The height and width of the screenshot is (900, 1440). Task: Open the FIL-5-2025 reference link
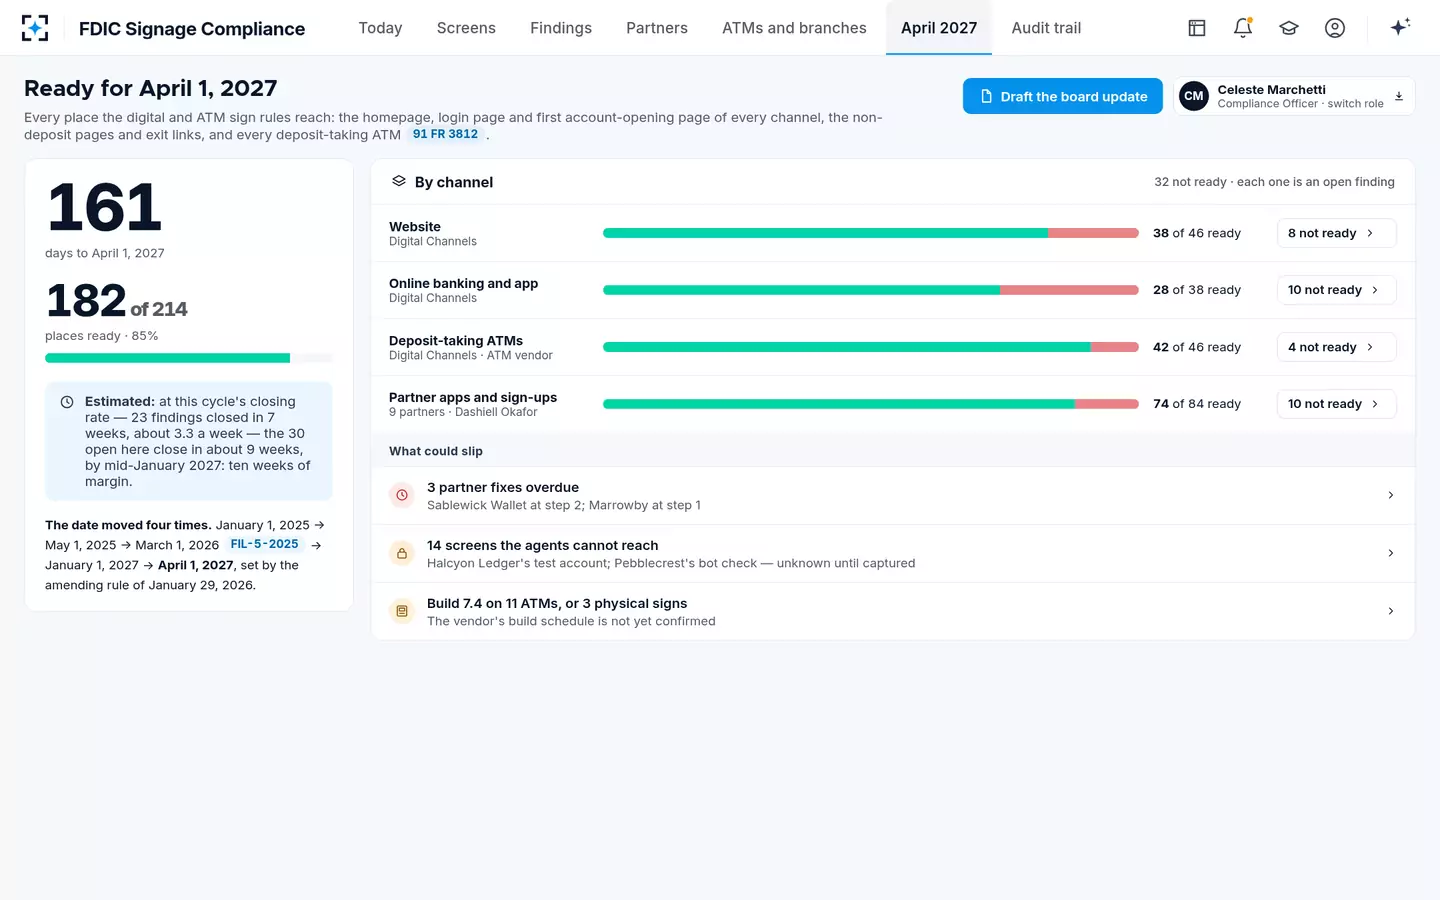click(264, 544)
